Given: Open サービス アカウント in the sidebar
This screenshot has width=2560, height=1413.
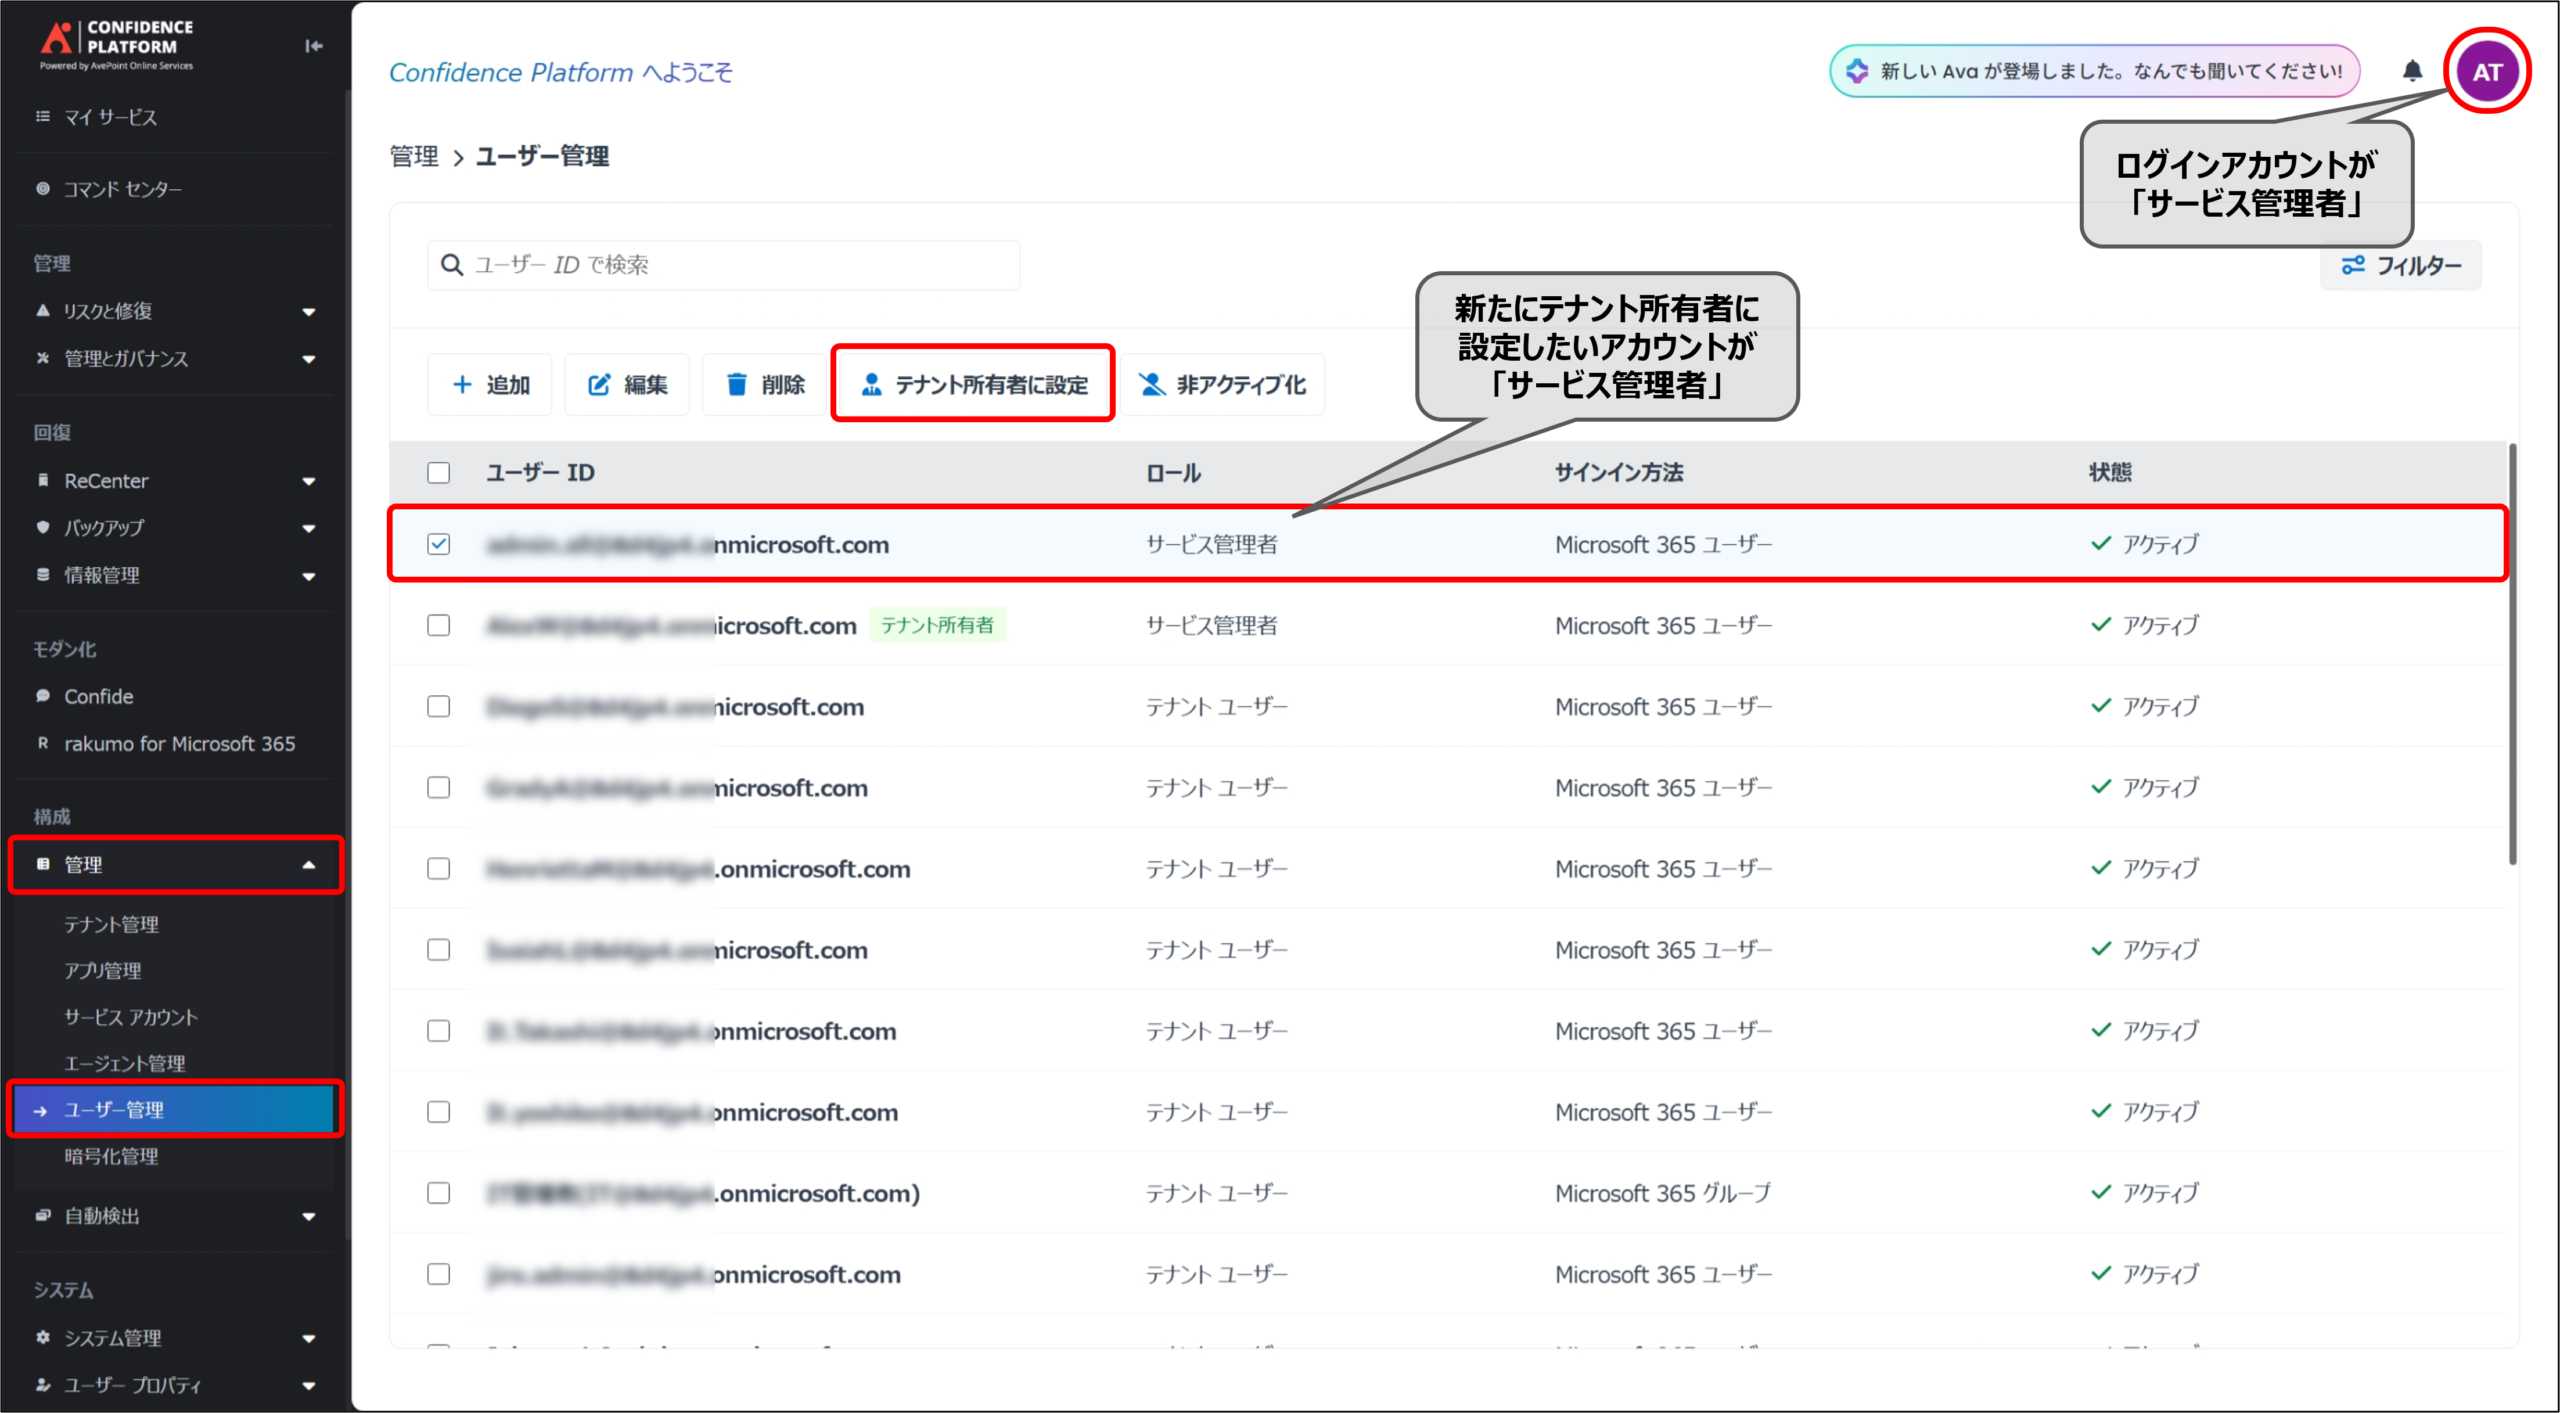Looking at the screenshot, I should point(131,1017).
